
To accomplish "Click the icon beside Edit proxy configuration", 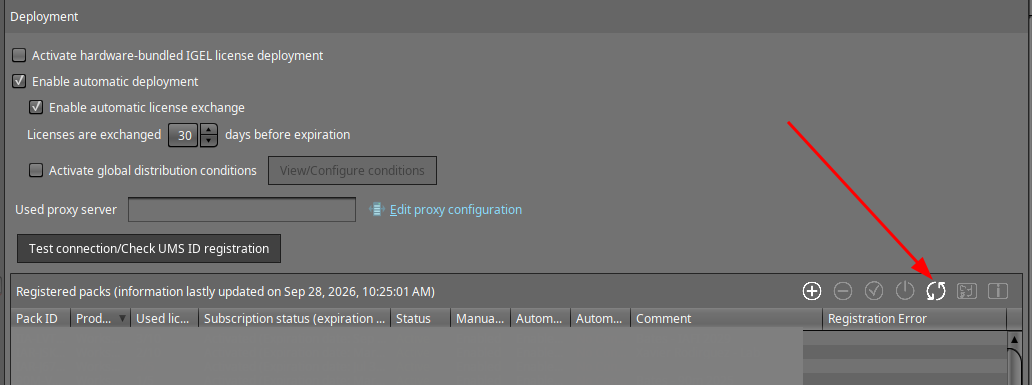I will [377, 209].
